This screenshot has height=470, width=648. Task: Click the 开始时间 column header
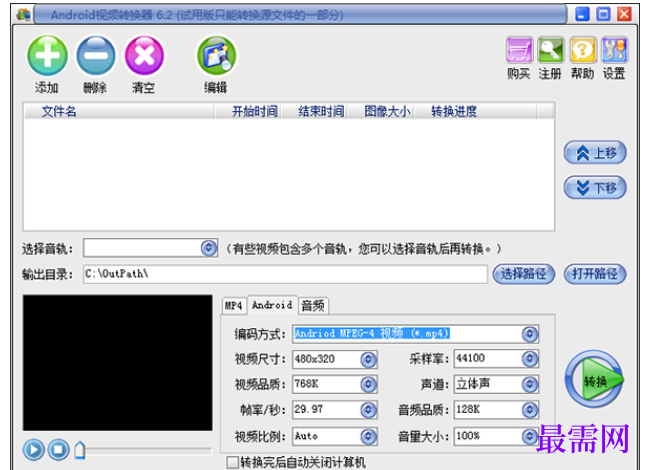click(248, 111)
